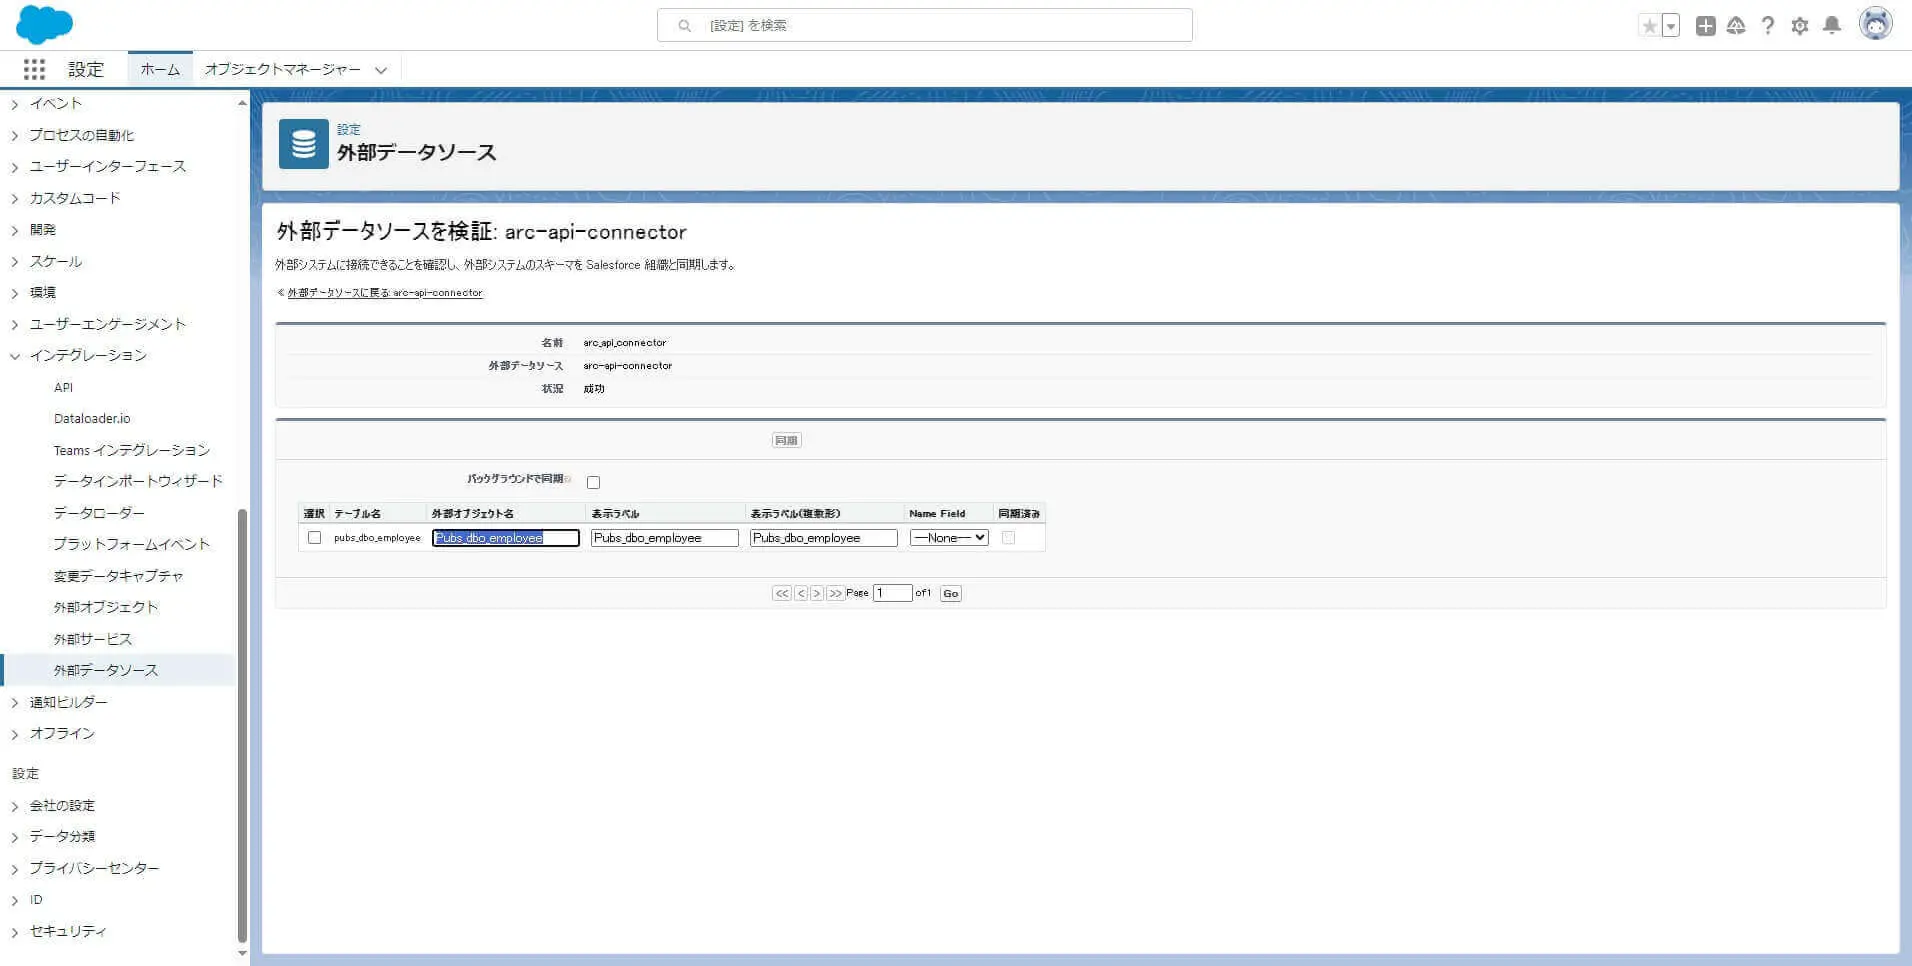Open the App Launcher grid
Viewport: 1912px width, 966px height.
34,69
